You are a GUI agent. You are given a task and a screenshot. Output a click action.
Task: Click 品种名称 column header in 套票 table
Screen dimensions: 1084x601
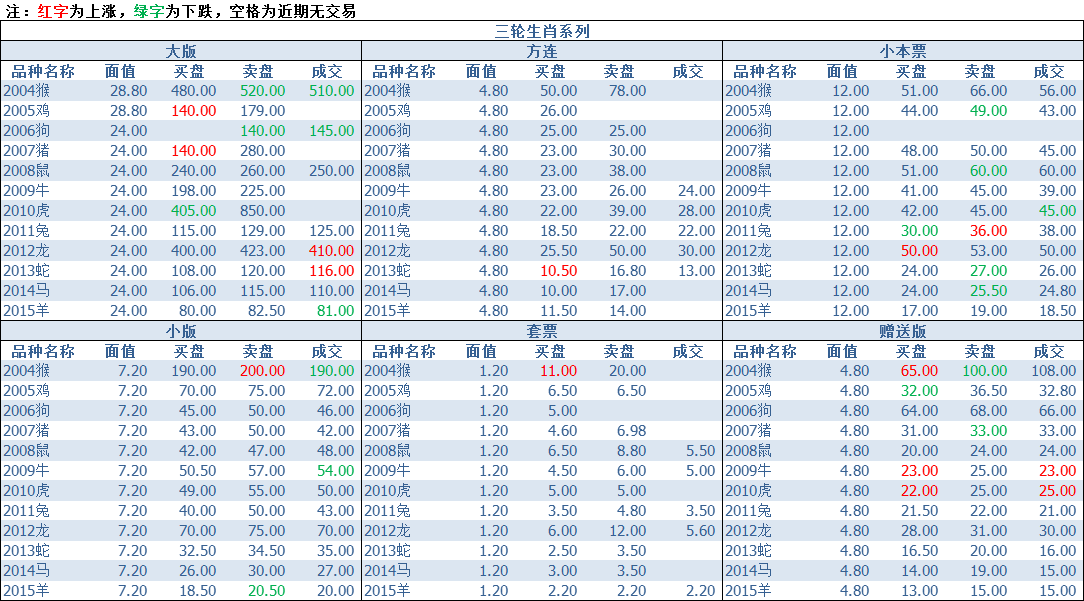click(404, 351)
